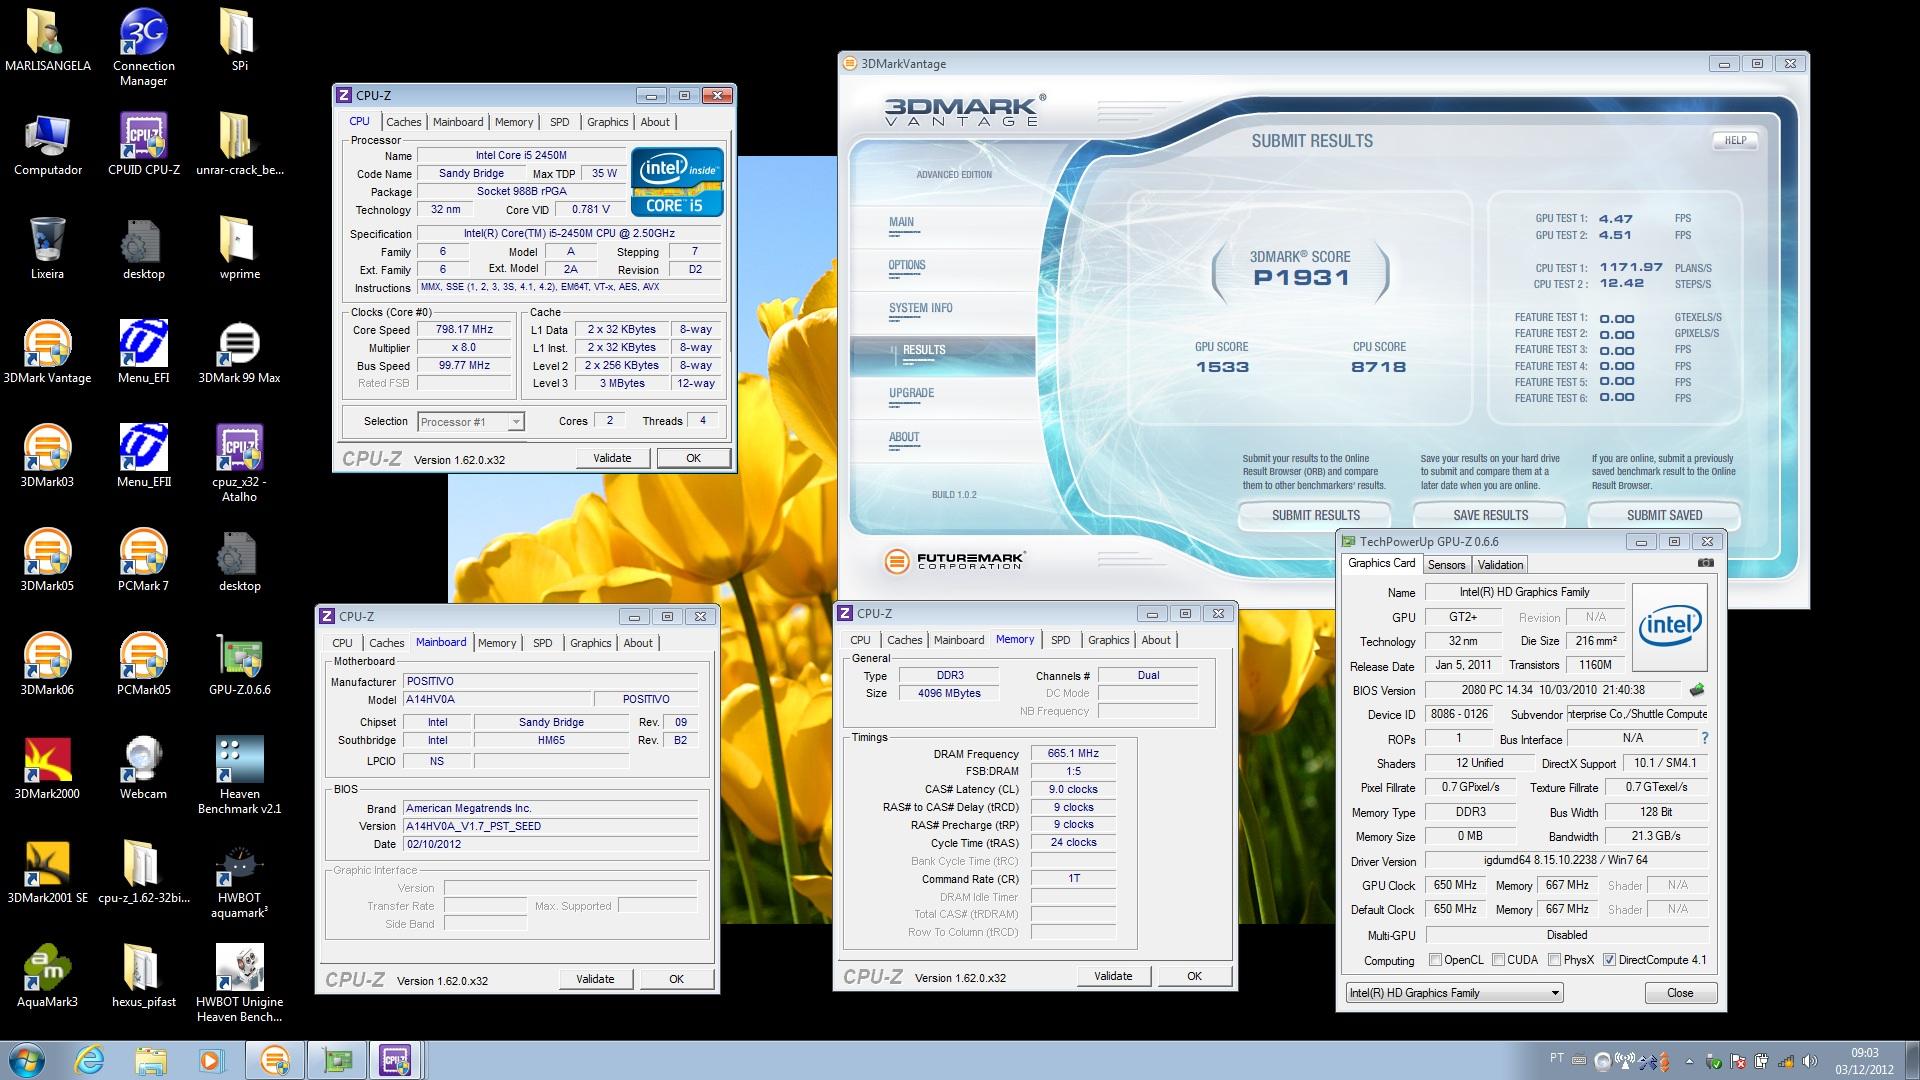The image size is (1920, 1080).
Task: Open Connection Manager desktop icon
Action: click(143, 47)
